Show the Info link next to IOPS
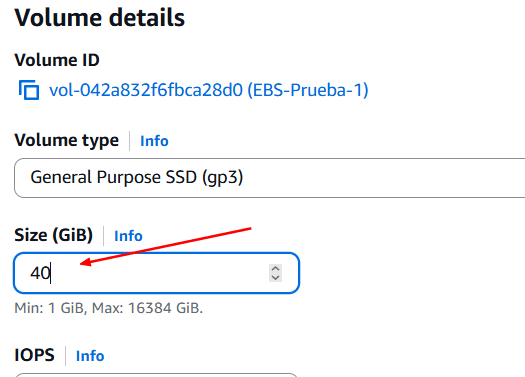 90,356
